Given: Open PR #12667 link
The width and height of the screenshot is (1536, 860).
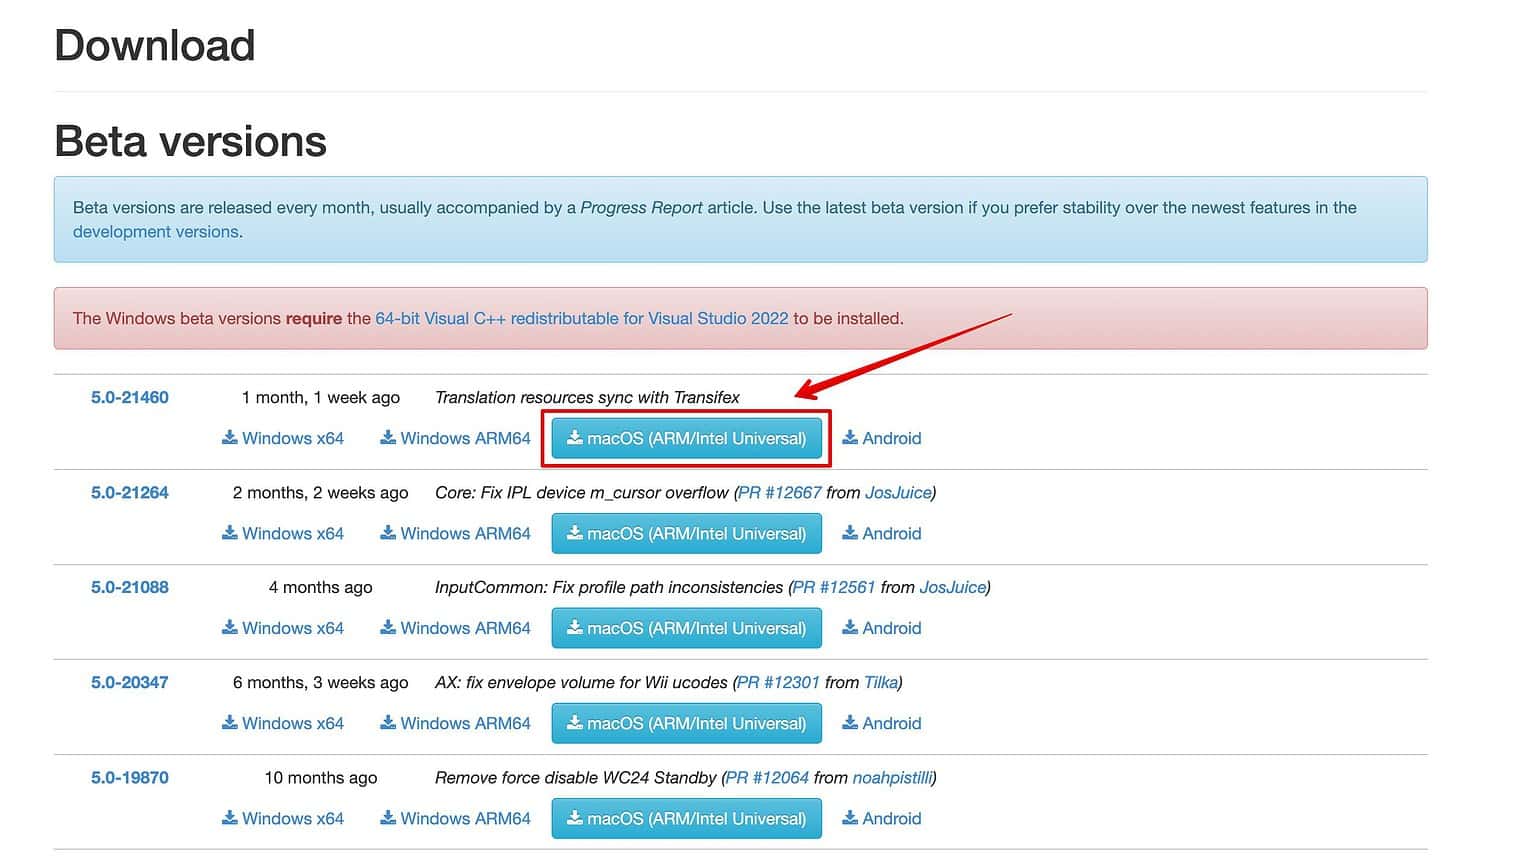Looking at the screenshot, I should click(x=780, y=492).
